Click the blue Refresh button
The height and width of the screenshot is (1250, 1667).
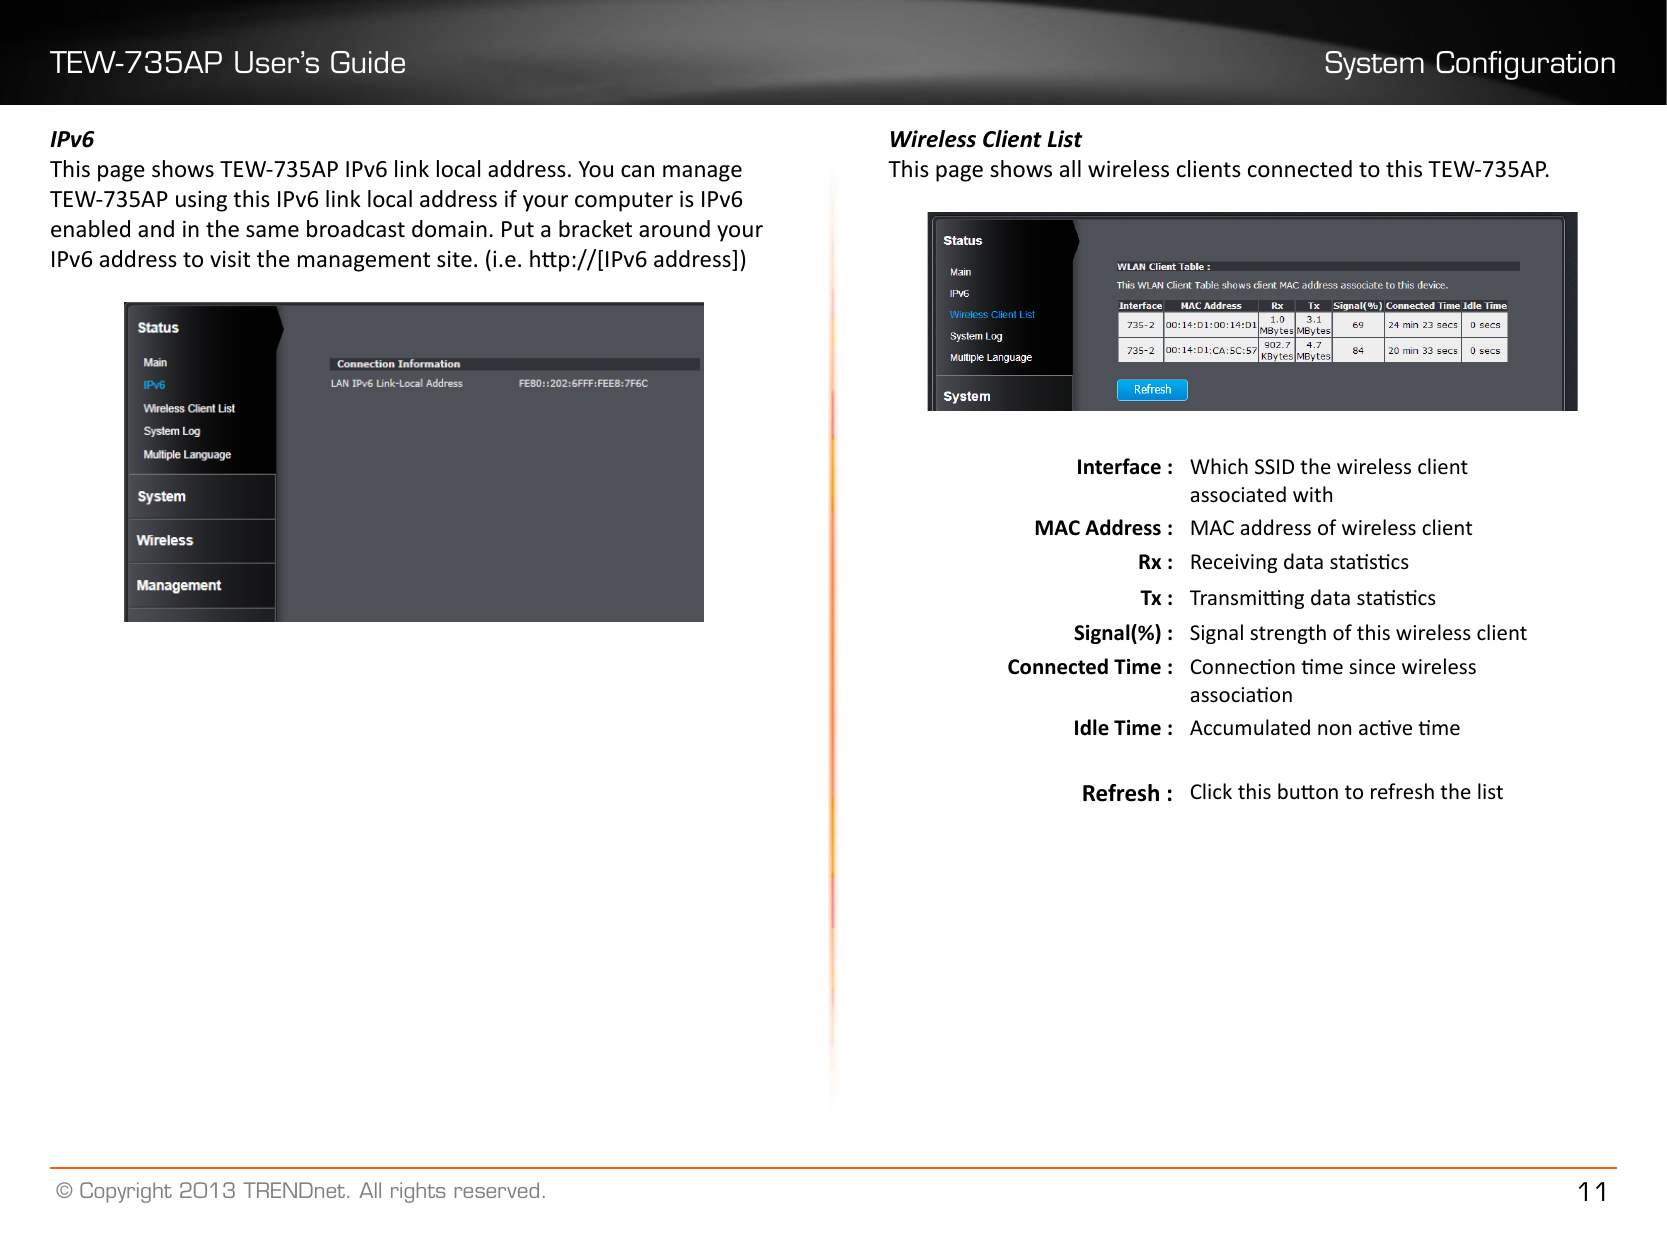1152,390
